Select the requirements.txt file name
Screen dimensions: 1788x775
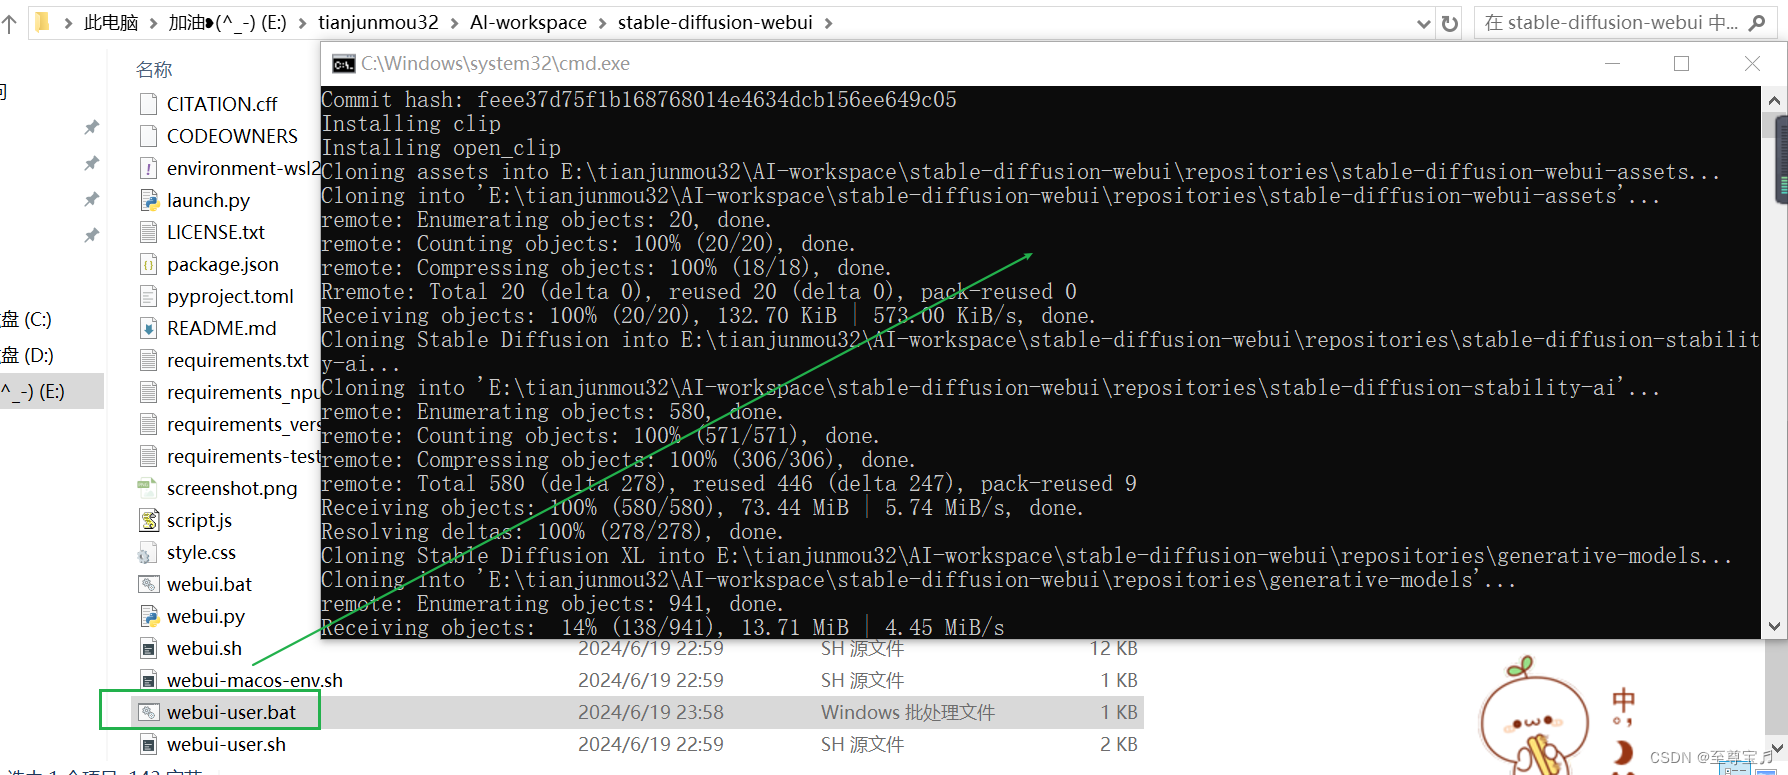(x=238, y=360)
